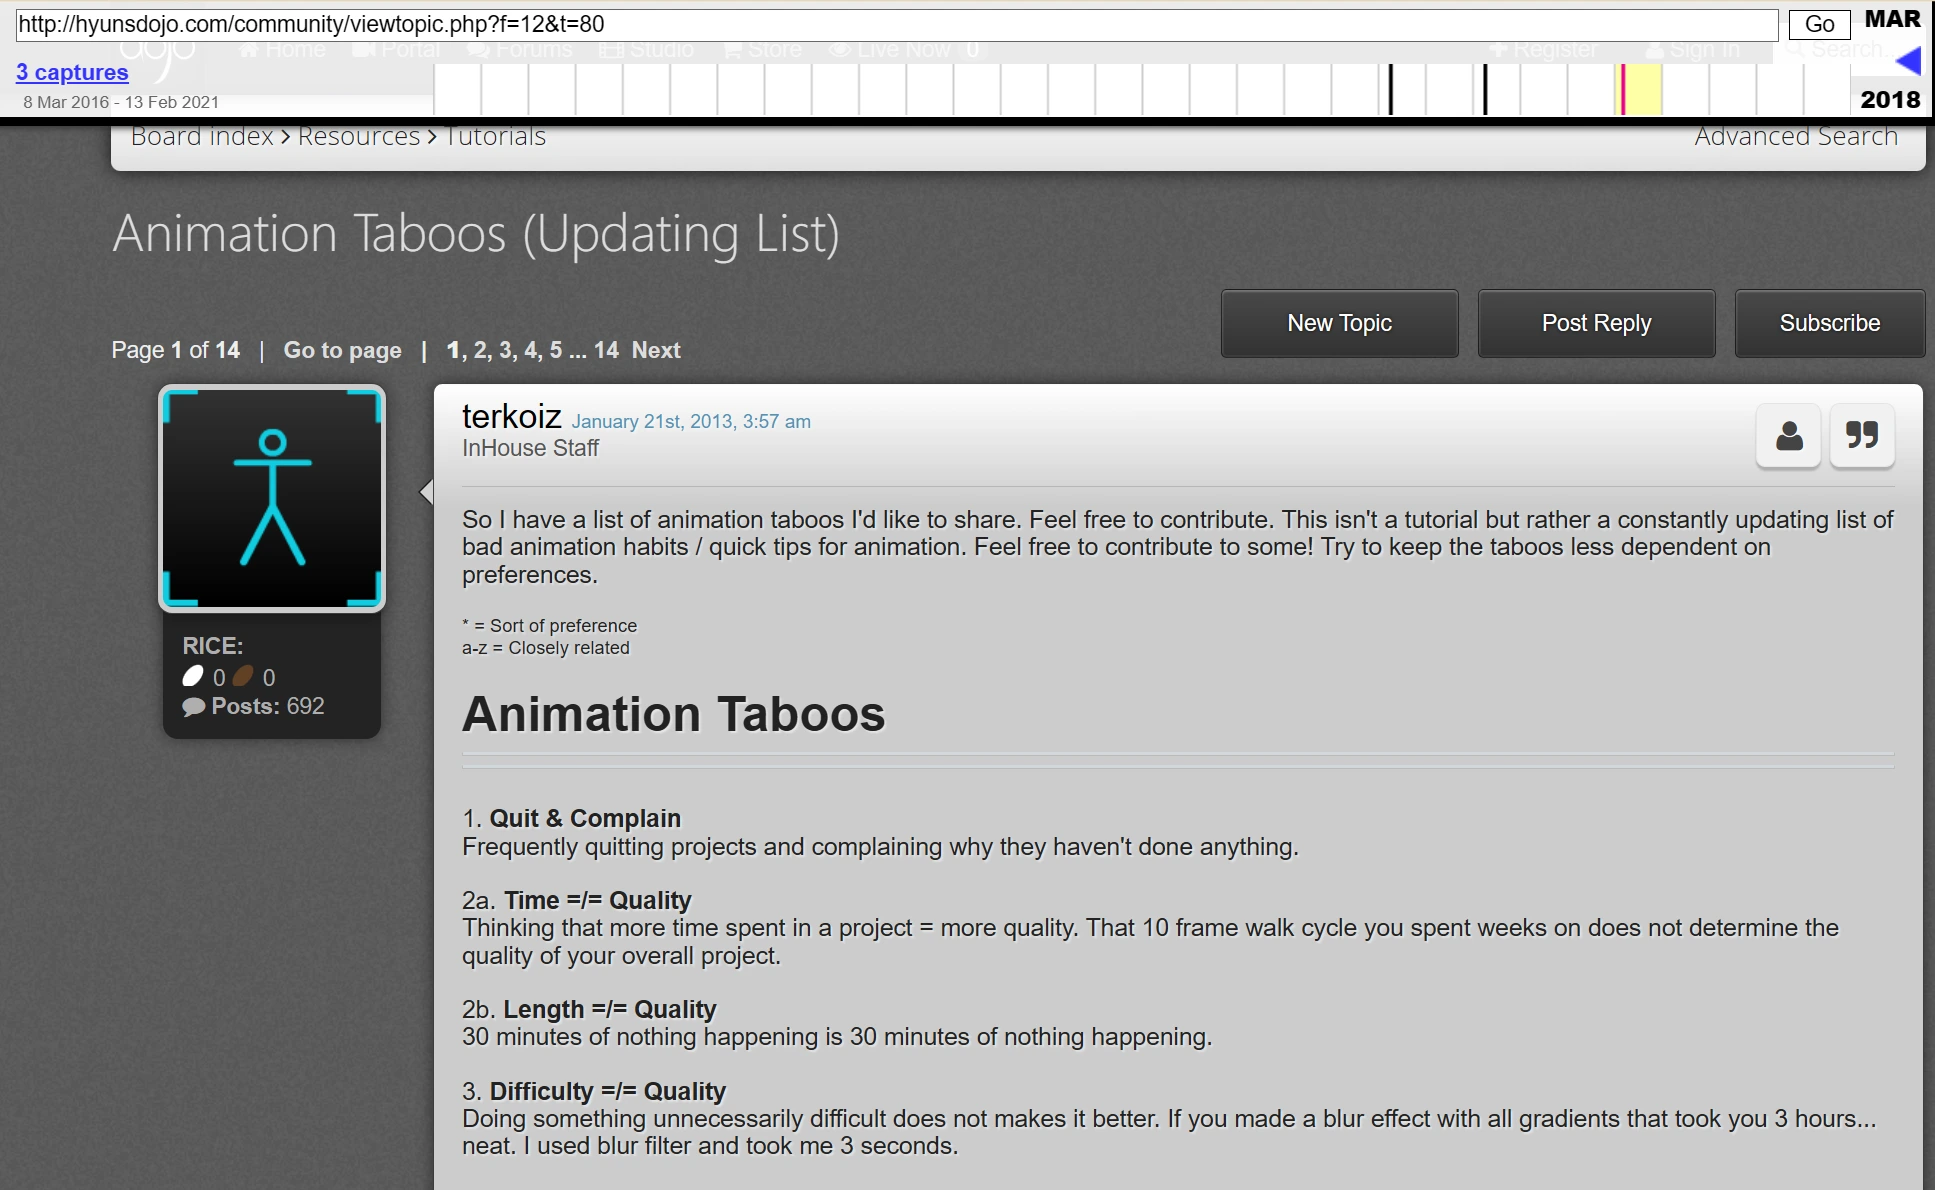The width and height of the screenshot is (1935, 1190).
Task: Open the Go to page selector
Action: coord(342,350)
